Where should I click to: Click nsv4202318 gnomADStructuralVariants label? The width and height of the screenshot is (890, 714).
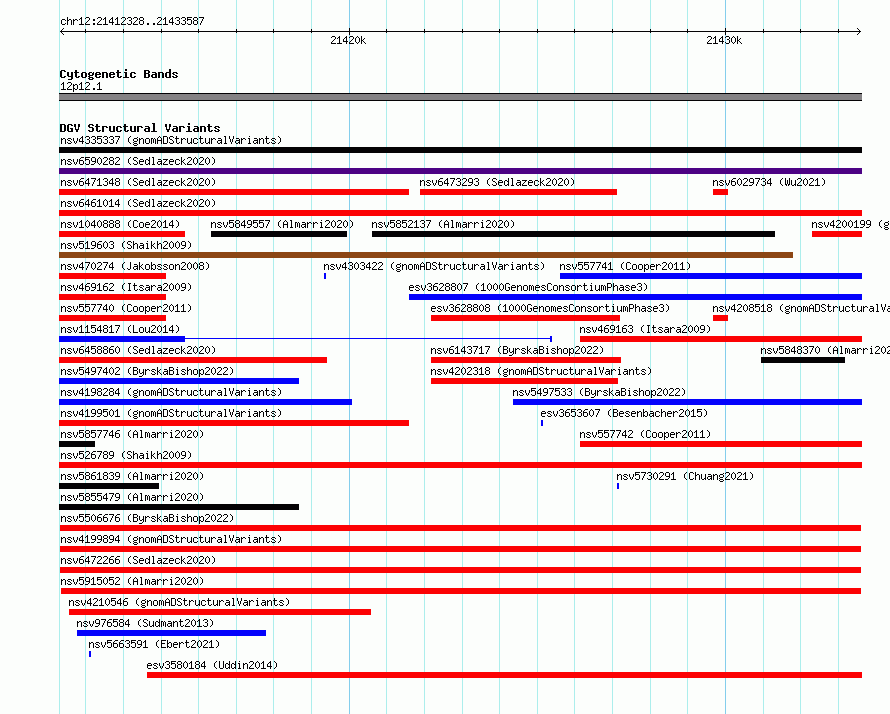541,371
